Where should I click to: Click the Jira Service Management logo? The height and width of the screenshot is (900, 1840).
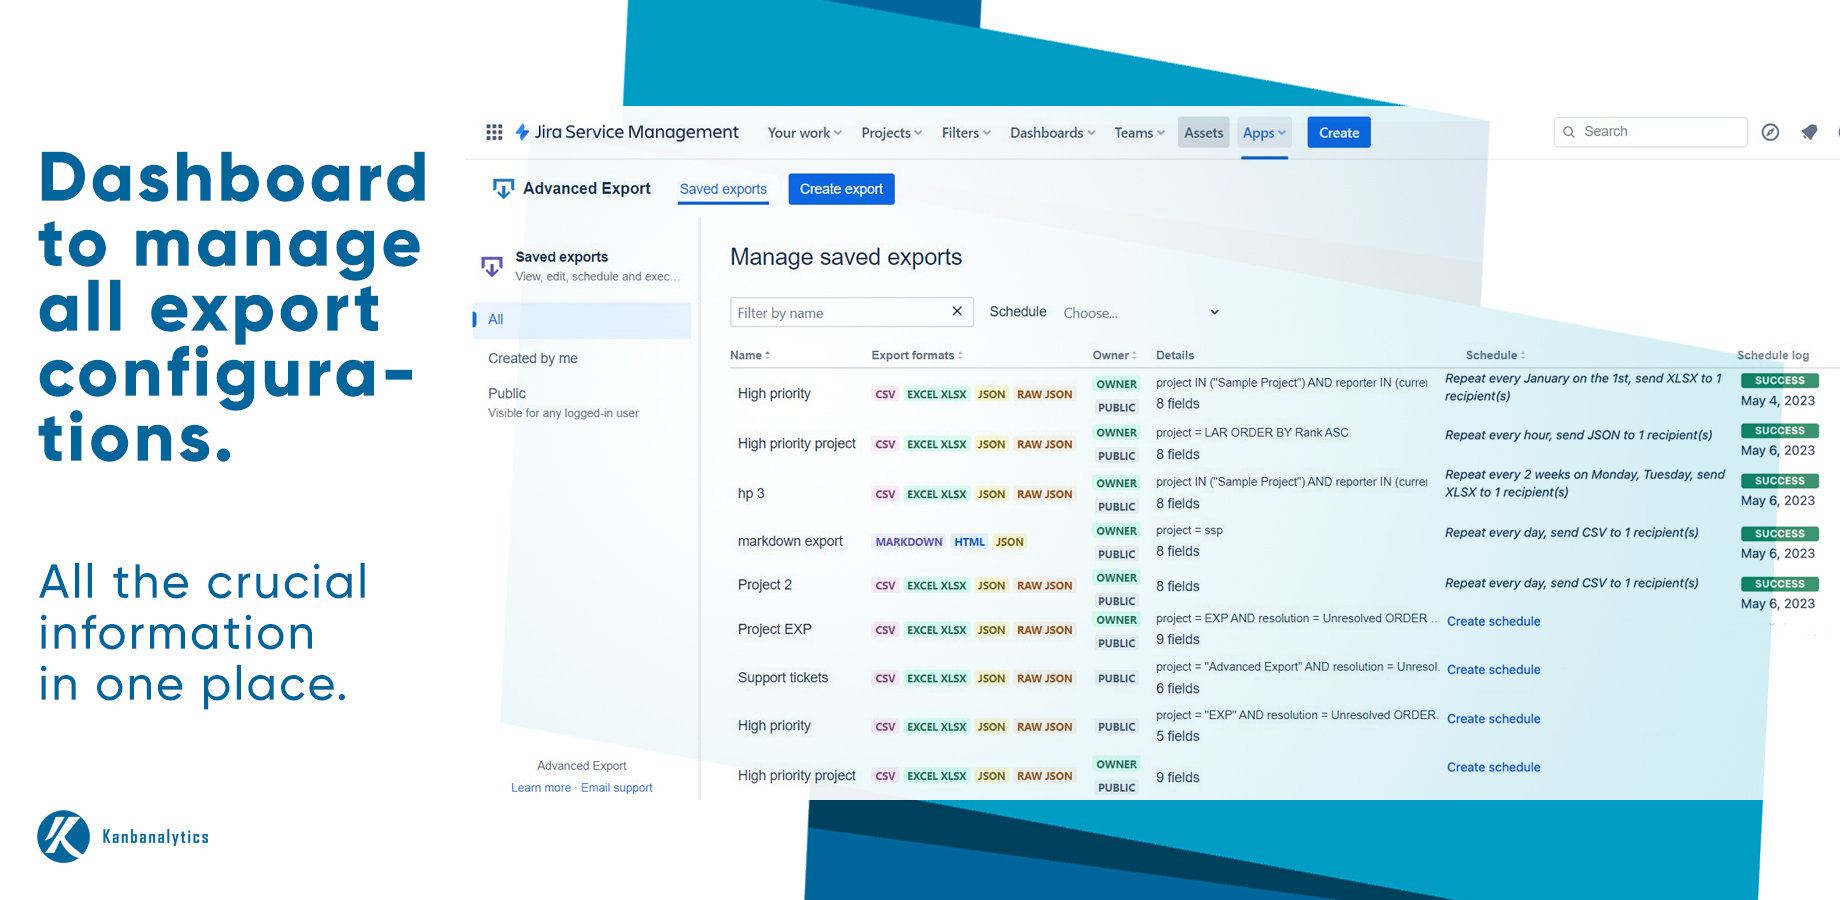point(626,132)
